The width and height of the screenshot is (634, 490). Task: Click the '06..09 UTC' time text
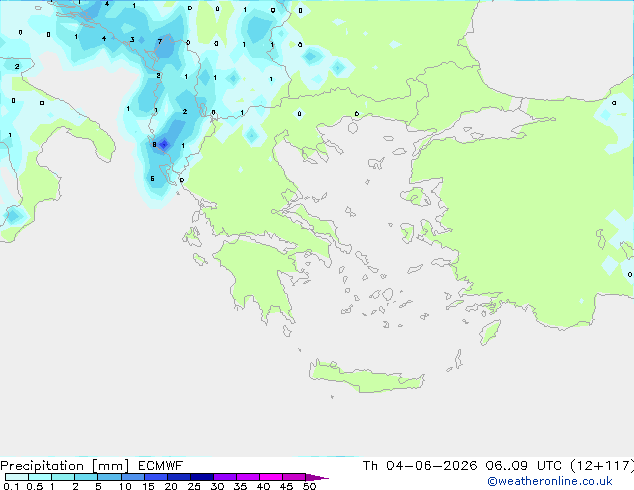pos(524,466)
